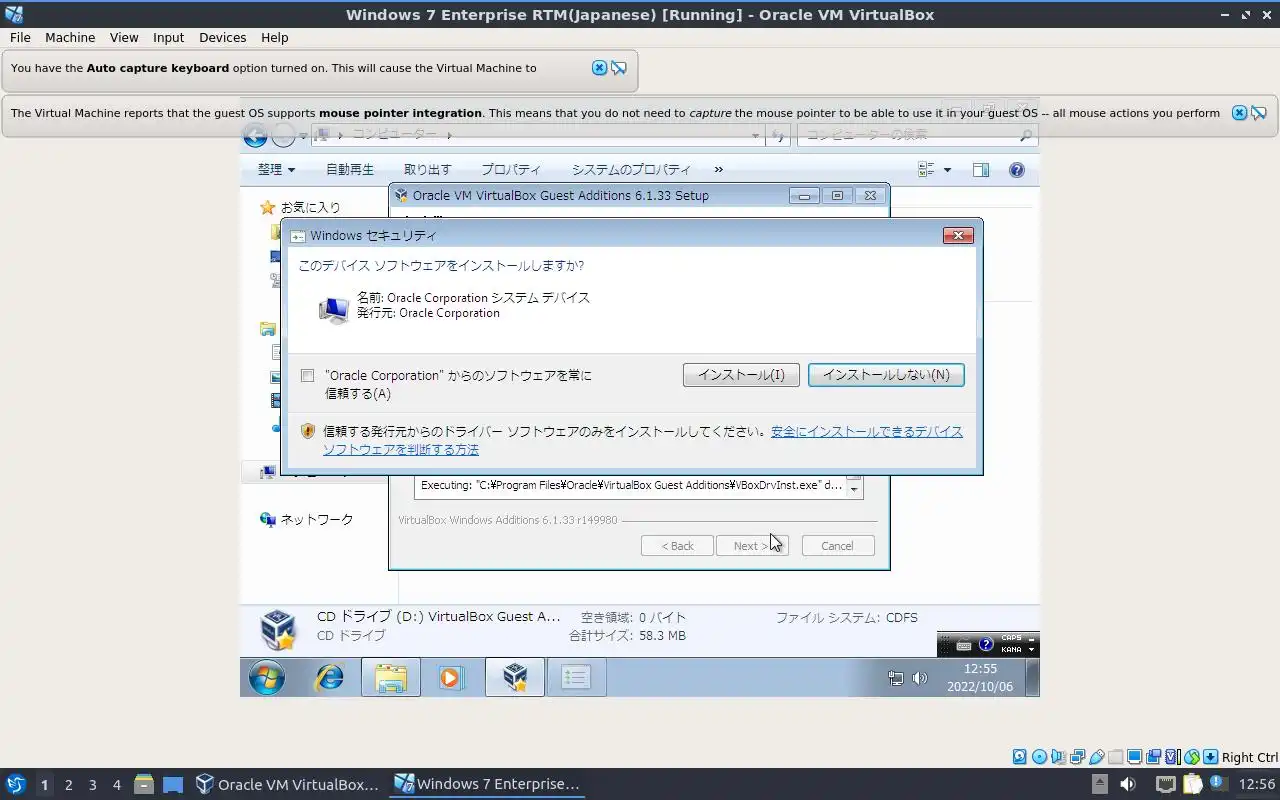This screenshot has height=800, width=1280.
Task: Dismiss the Auto capture keyboard notification
Action: coord(599,68)
